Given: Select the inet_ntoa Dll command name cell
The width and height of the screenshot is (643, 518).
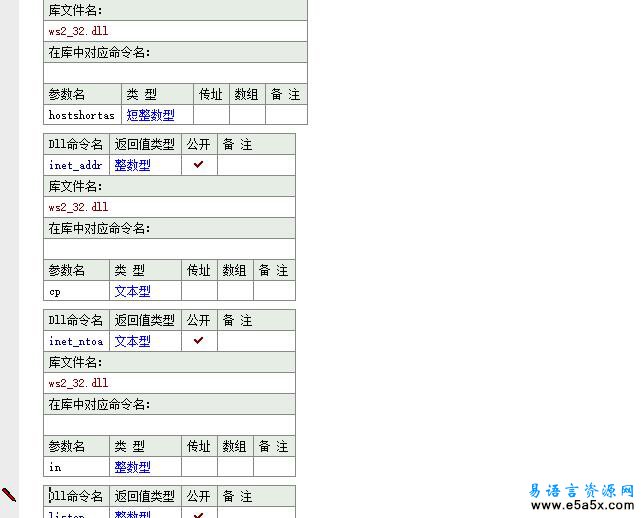Looking at the screenshot, I should click(x=76, y=341).
